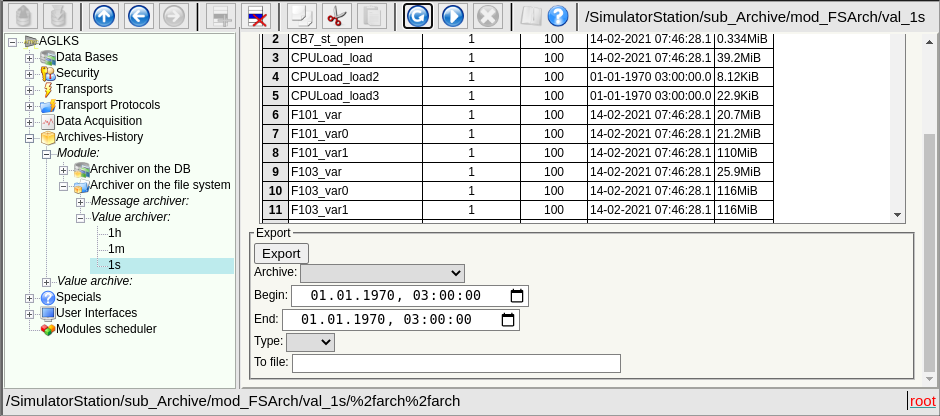940x416 pixels.
Task: Open the Archive dropdown in Export
Action: [x=382, y=273]
